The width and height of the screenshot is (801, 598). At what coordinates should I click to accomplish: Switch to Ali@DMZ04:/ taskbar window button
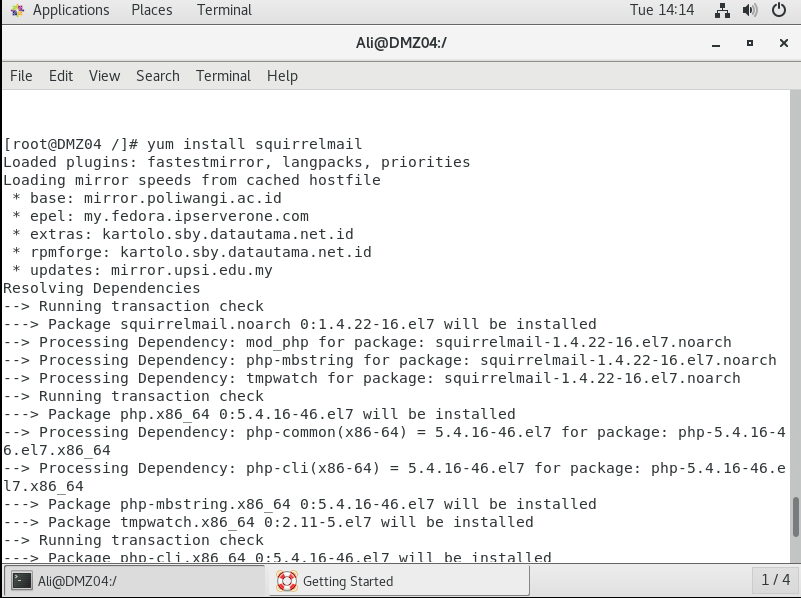(x=135, y=581)
